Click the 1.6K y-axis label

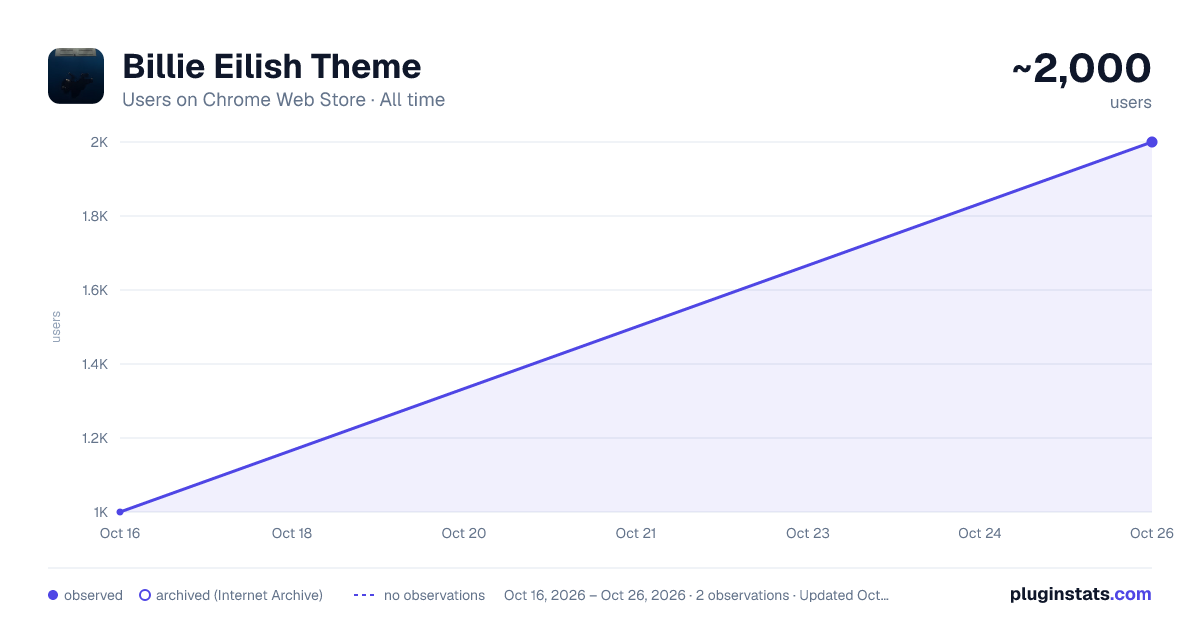coord(95,290)
